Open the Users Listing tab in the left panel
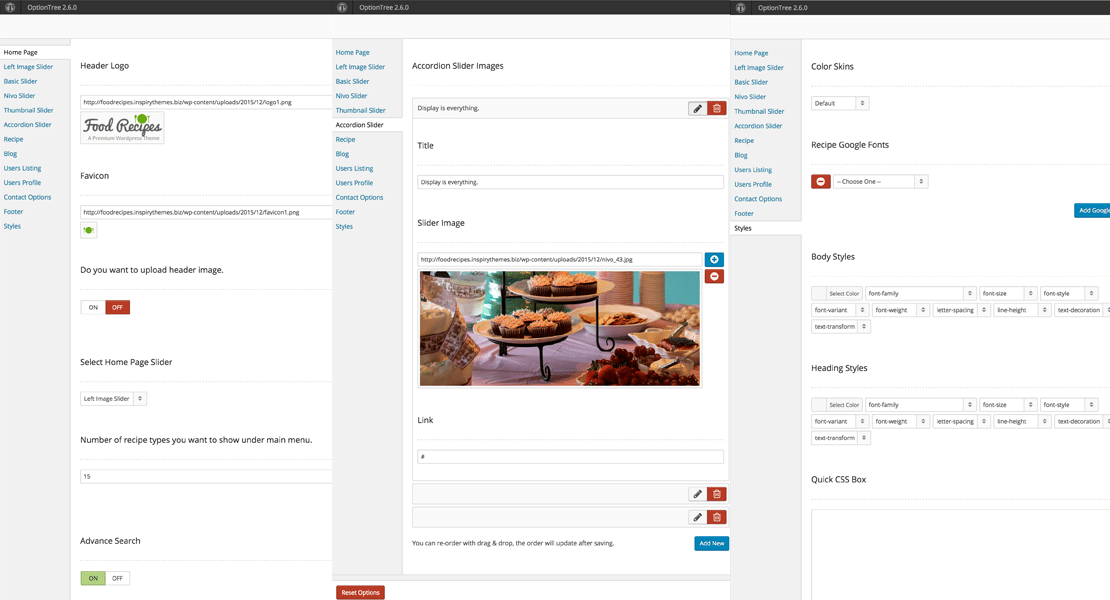The height and width of the screenshot is (600, 1110). click(x=22, y=168)
